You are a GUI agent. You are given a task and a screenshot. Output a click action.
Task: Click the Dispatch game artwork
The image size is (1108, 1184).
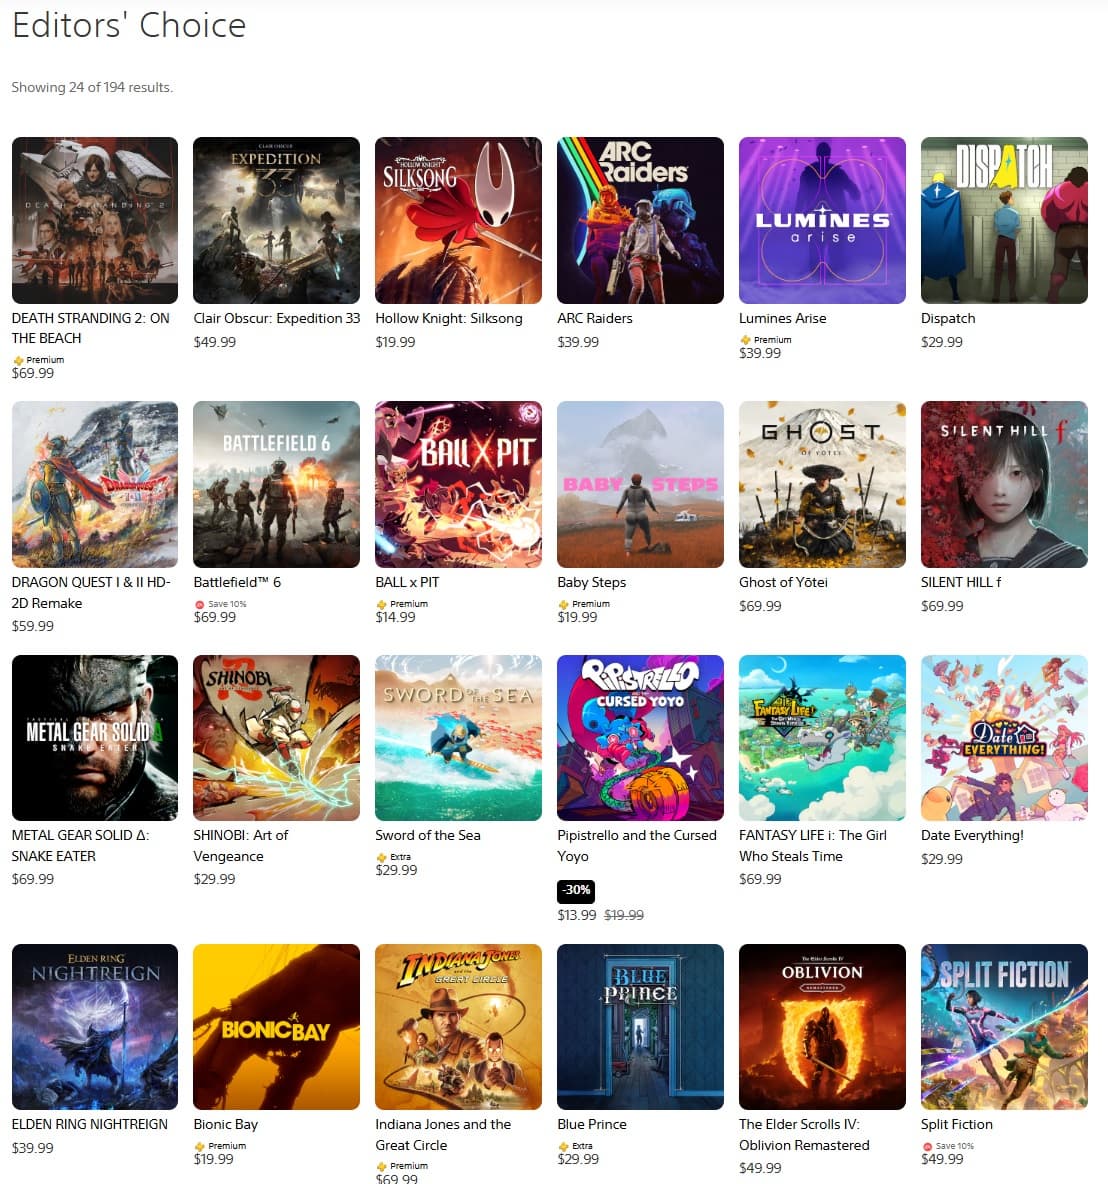pyautogui.click(x=1005, y=220)
